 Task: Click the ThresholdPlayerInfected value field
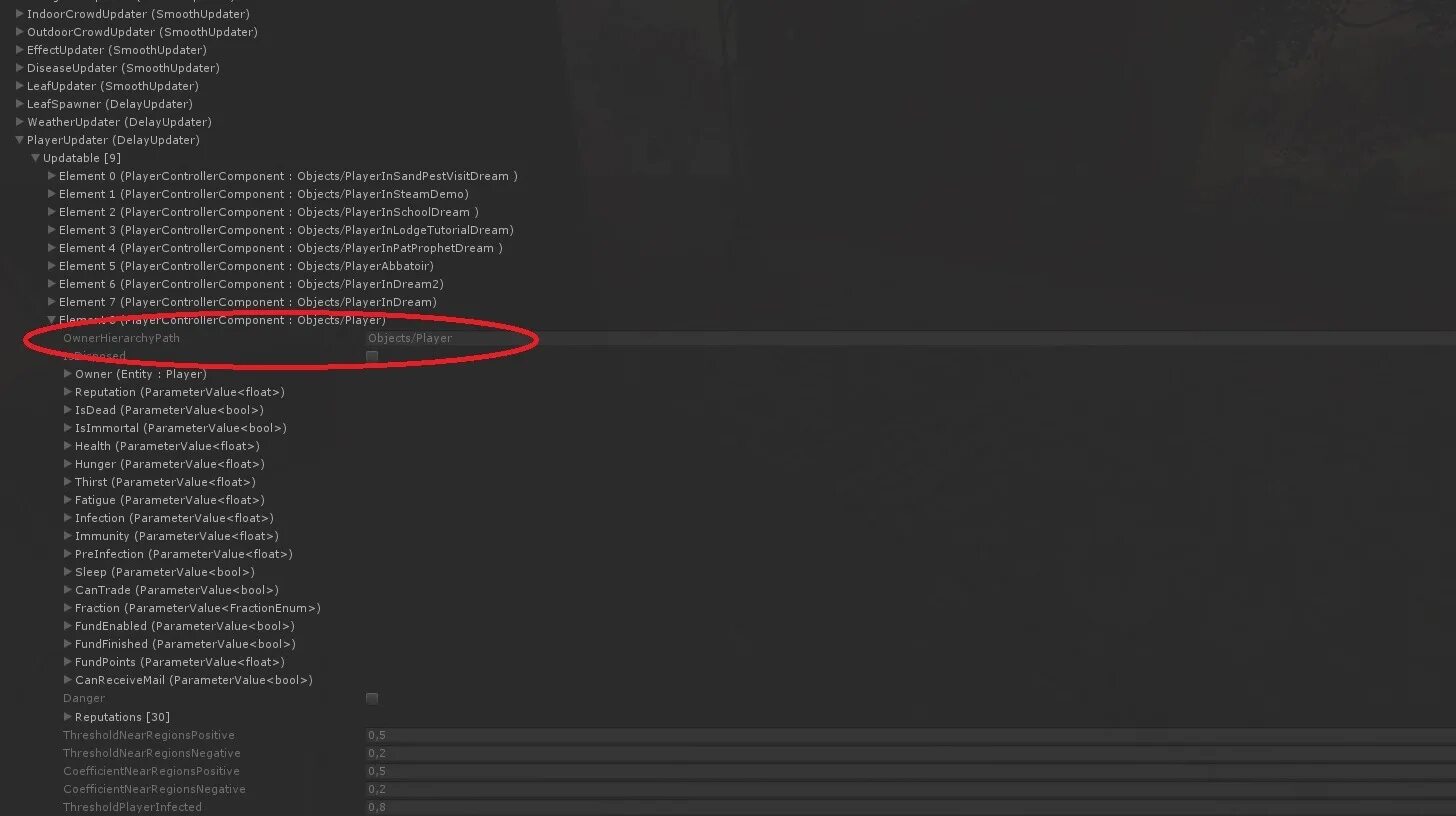tap(910, 807)
